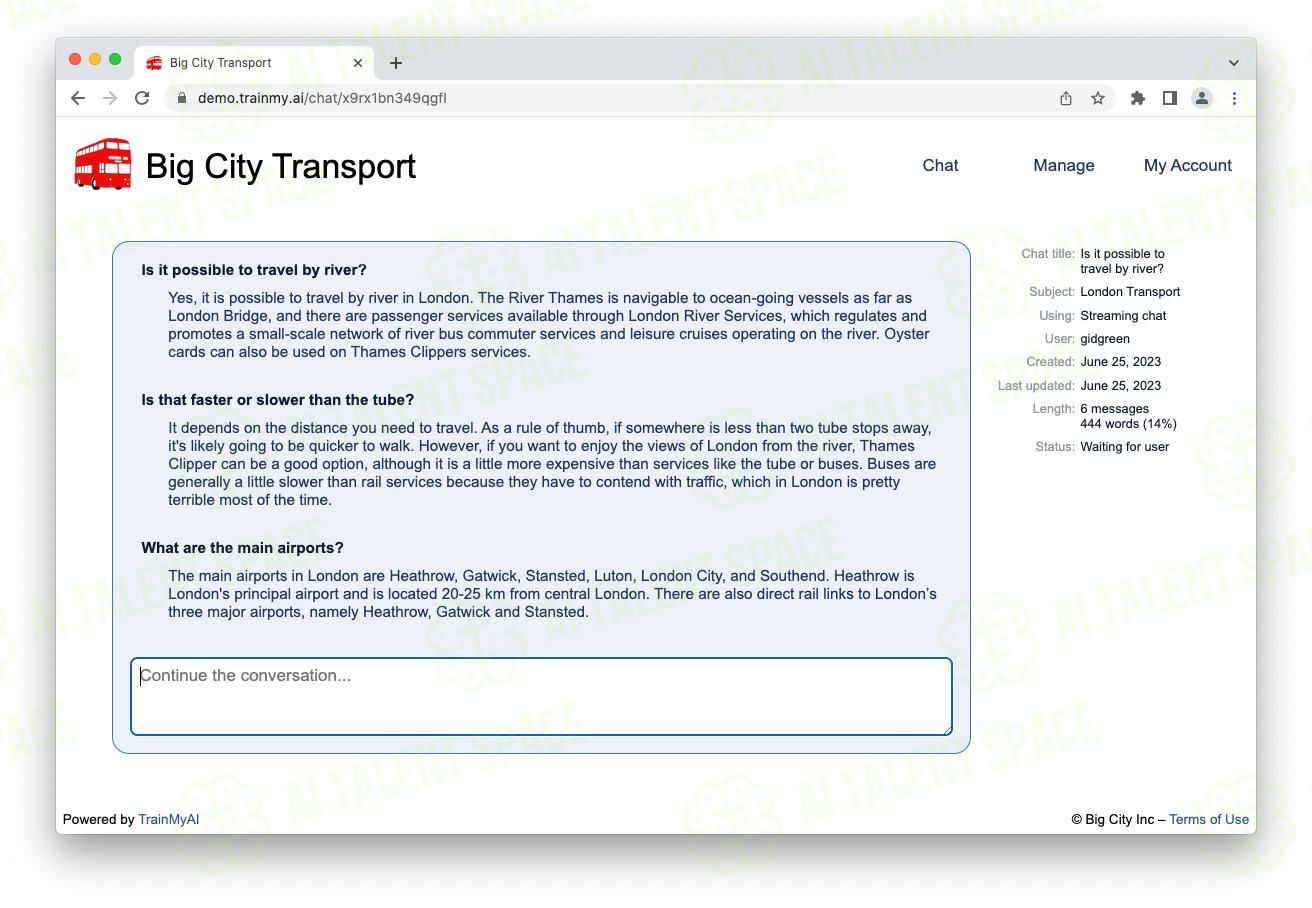
Task: Click the 'Powered by' footer text
Action: click(x=98, y=820)
